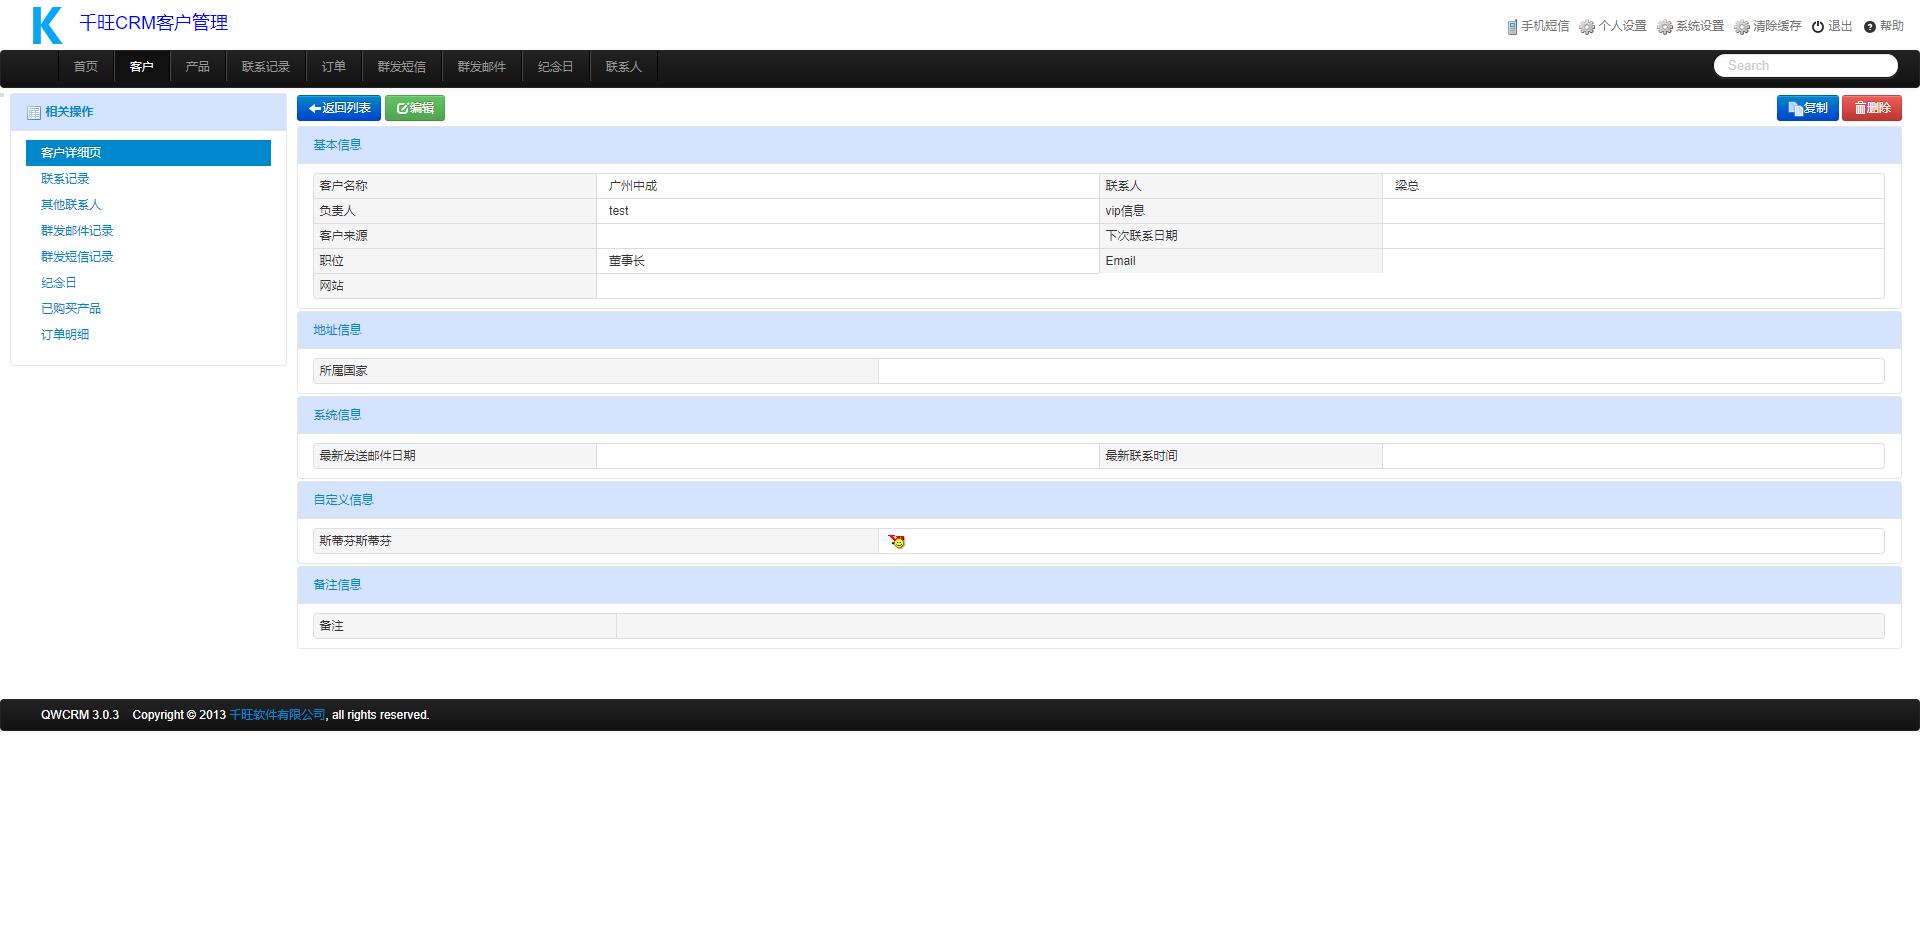Click 系统设置 link text
This screenshot has width=1920, height=944.
(1700, 26)
